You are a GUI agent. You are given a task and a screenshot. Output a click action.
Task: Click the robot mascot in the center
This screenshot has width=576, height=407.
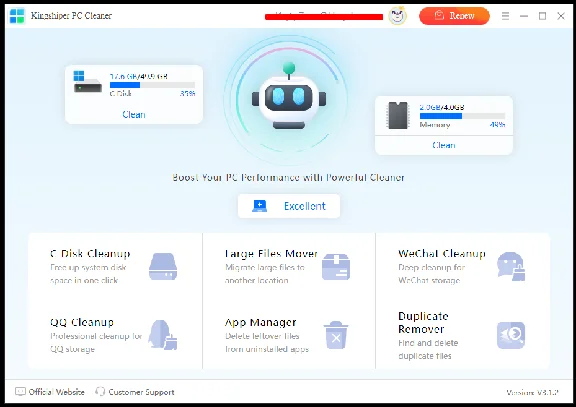click(x=289, y=96)
